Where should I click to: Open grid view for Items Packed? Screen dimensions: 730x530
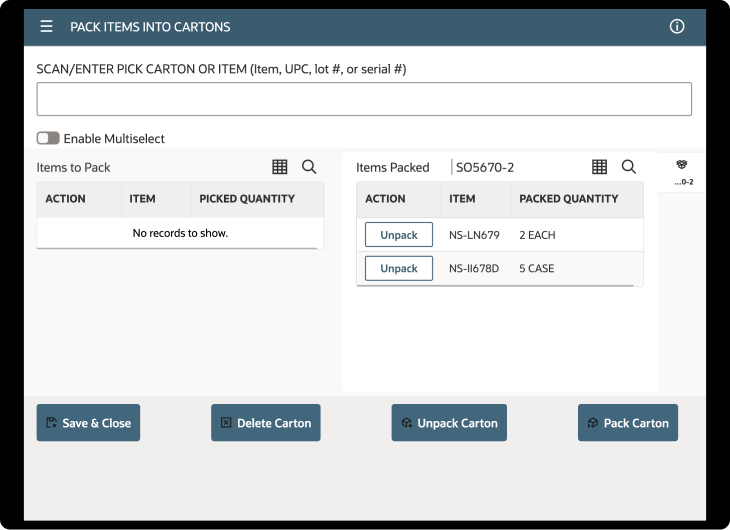(600, 167)
